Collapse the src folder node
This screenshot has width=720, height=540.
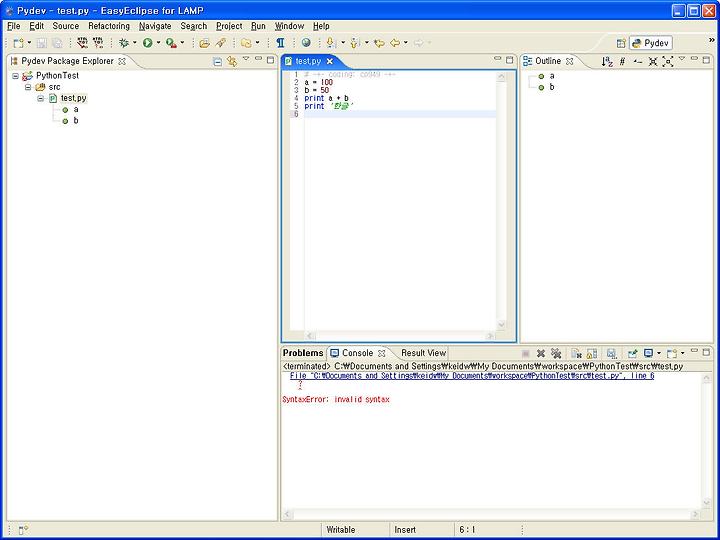pyautogui.click(x=28, y=87)
